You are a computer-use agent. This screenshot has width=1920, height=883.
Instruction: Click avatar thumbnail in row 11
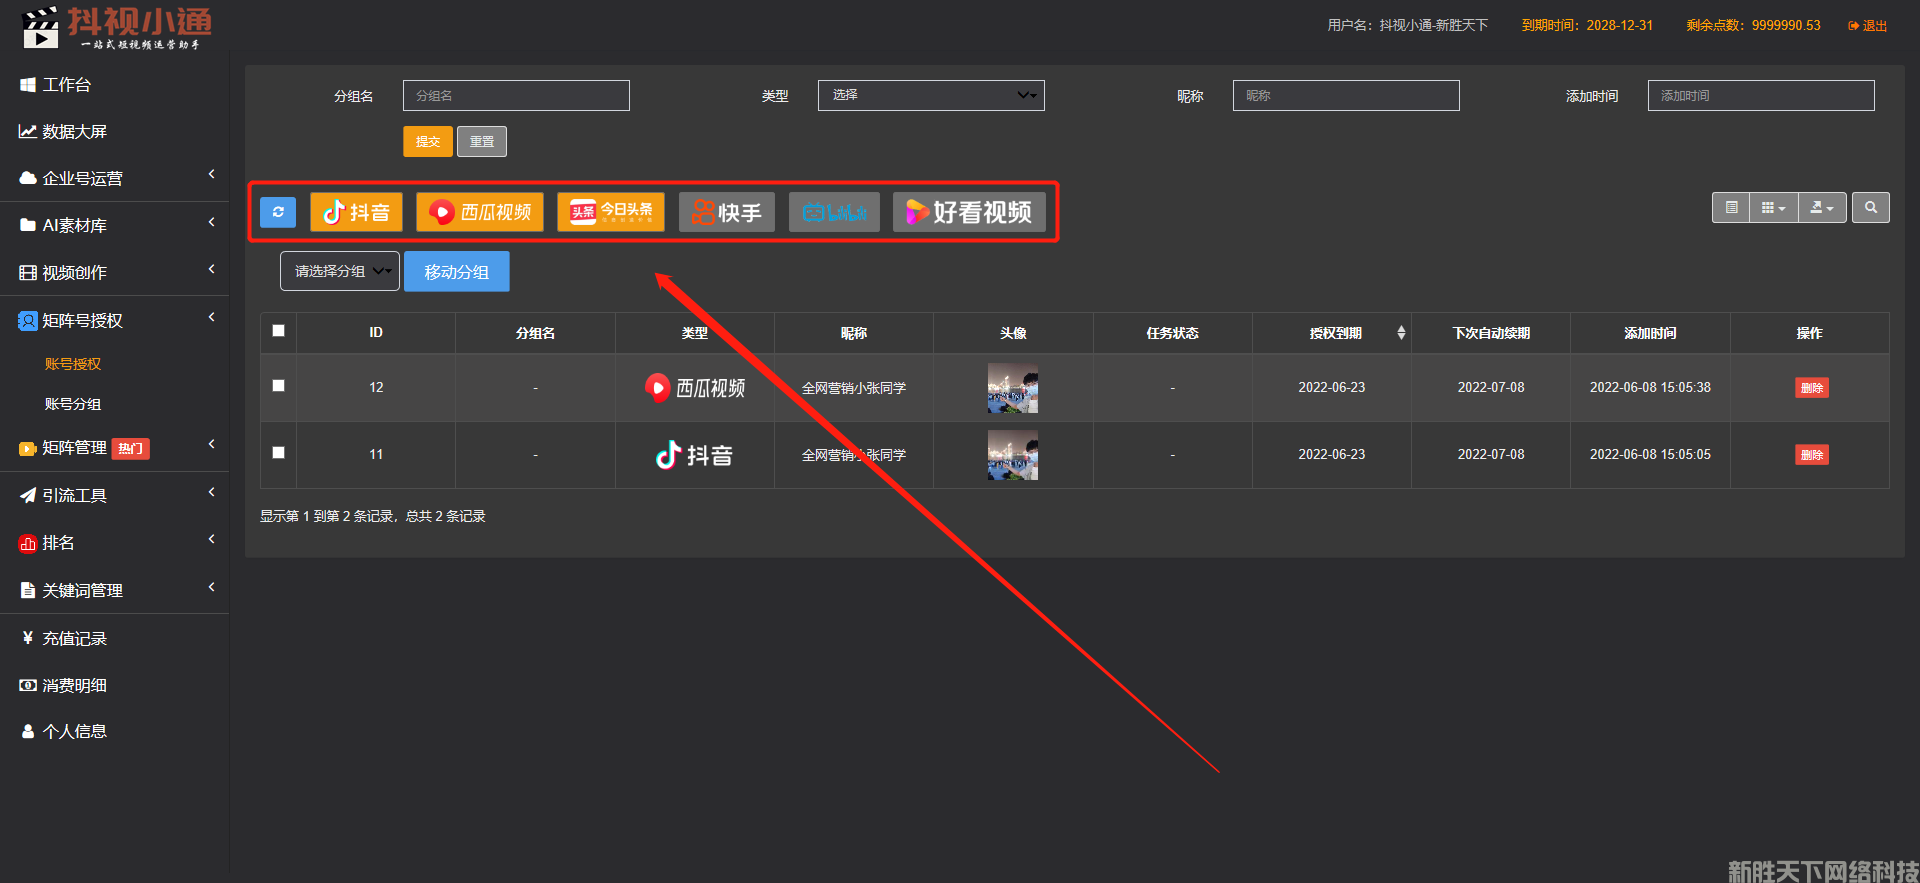[1013, 455]
